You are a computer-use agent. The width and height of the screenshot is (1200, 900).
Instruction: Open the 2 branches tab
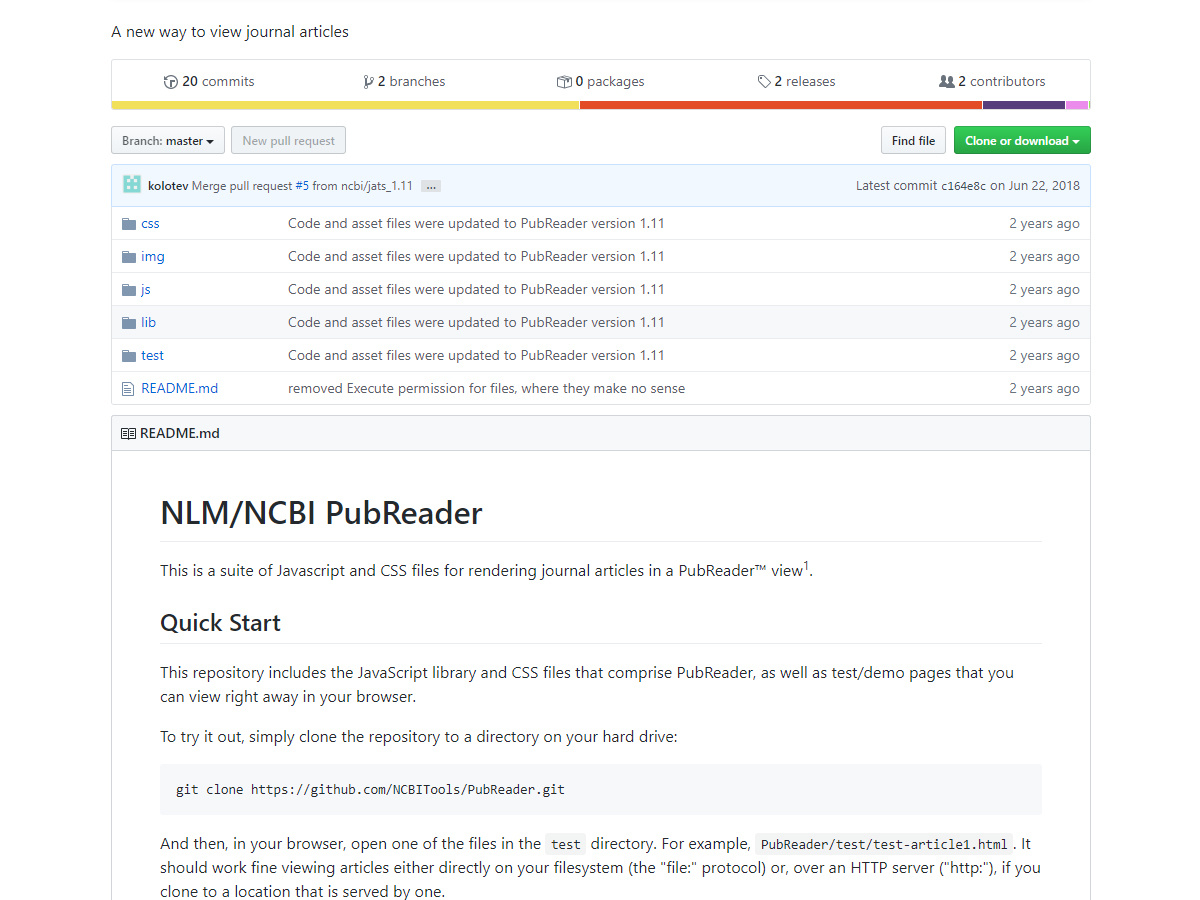click(x=404, y=82)
